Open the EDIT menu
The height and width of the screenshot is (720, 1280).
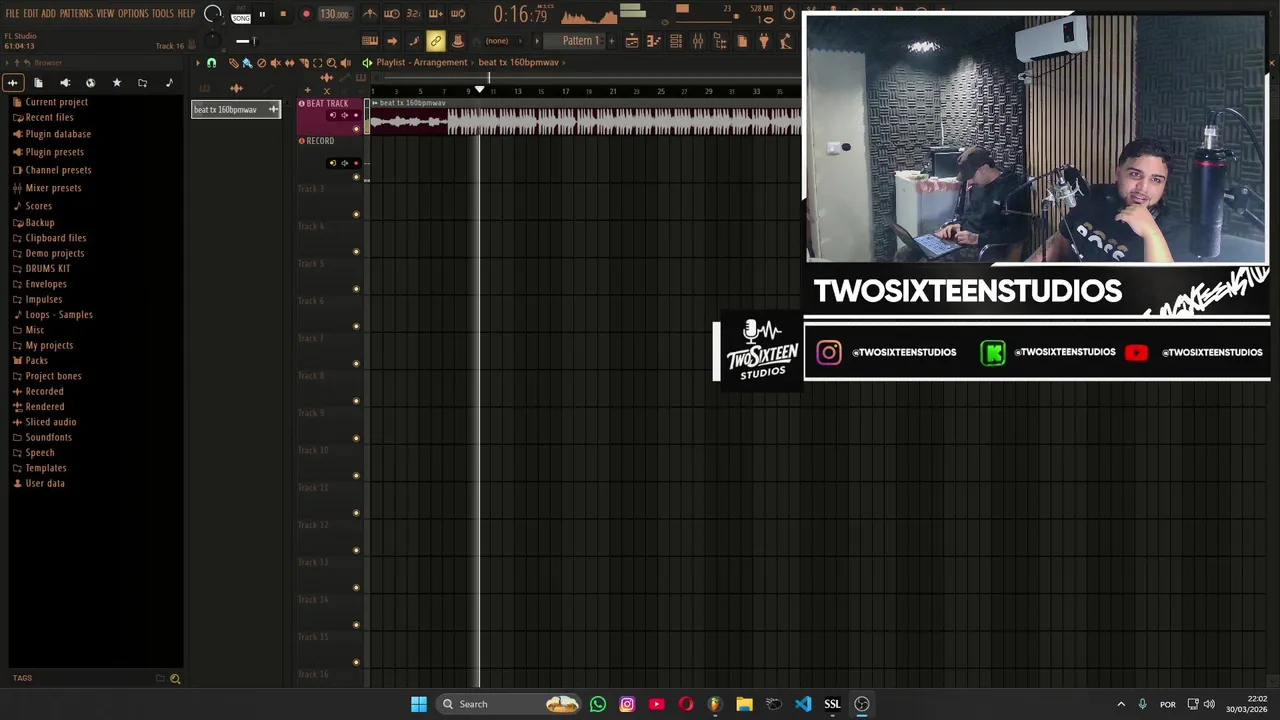[31, 13]
